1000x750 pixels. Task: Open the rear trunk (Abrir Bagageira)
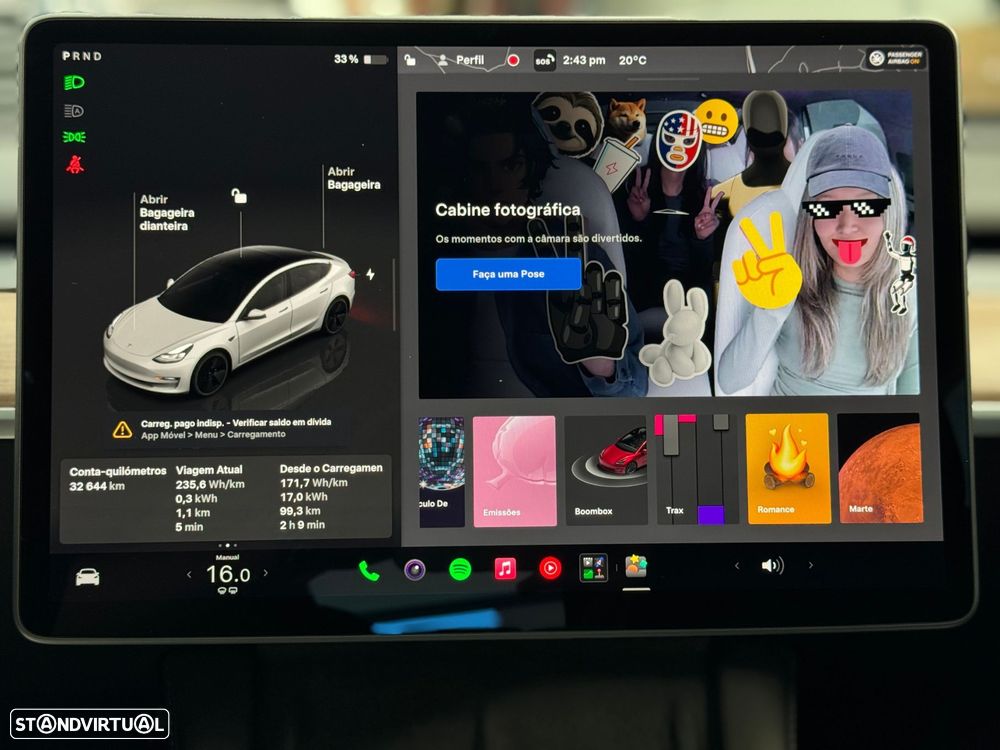tap(353, 178)
